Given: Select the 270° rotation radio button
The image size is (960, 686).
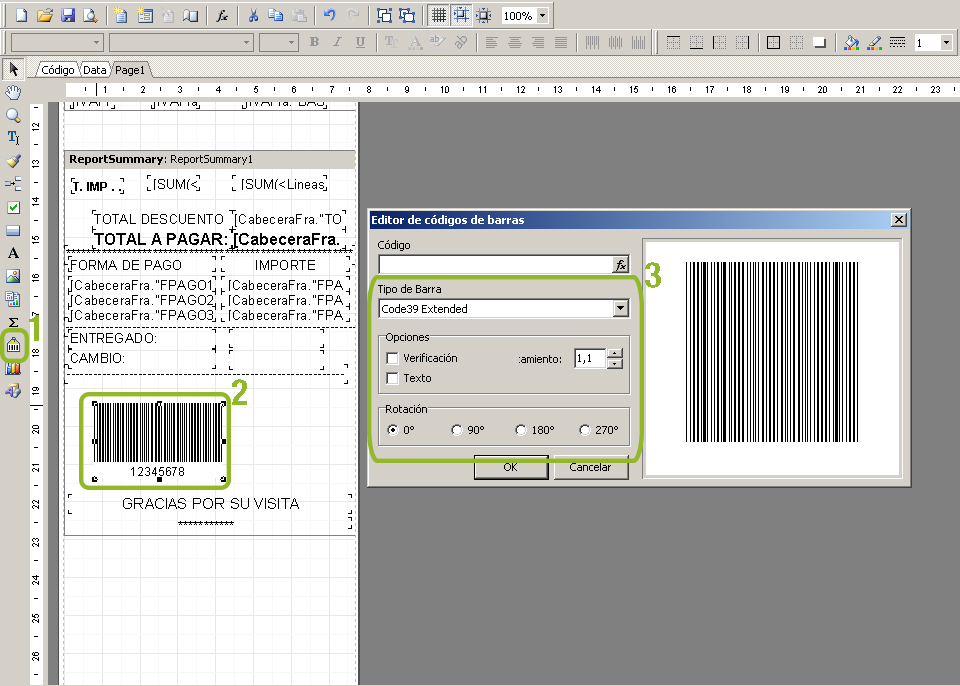Looking at the screenshot, I should (x=585, y=430).
